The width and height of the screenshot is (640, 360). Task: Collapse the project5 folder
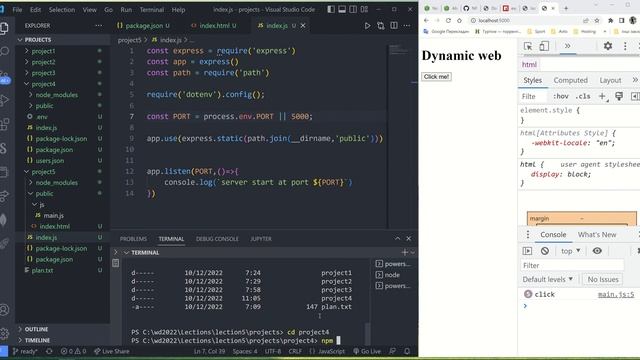[43, 172]
